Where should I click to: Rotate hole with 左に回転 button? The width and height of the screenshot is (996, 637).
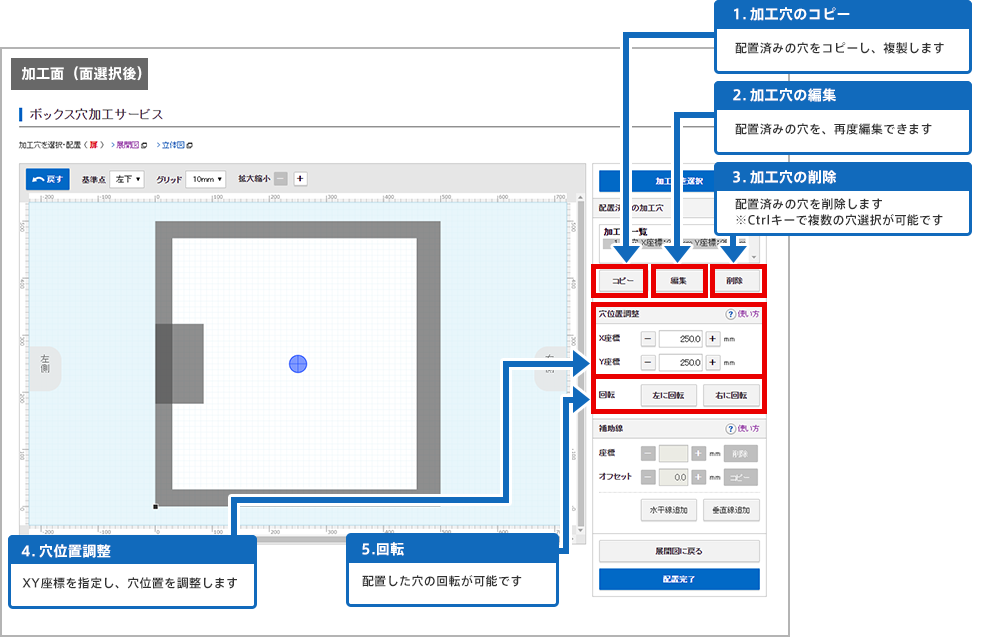click(668, 395)
